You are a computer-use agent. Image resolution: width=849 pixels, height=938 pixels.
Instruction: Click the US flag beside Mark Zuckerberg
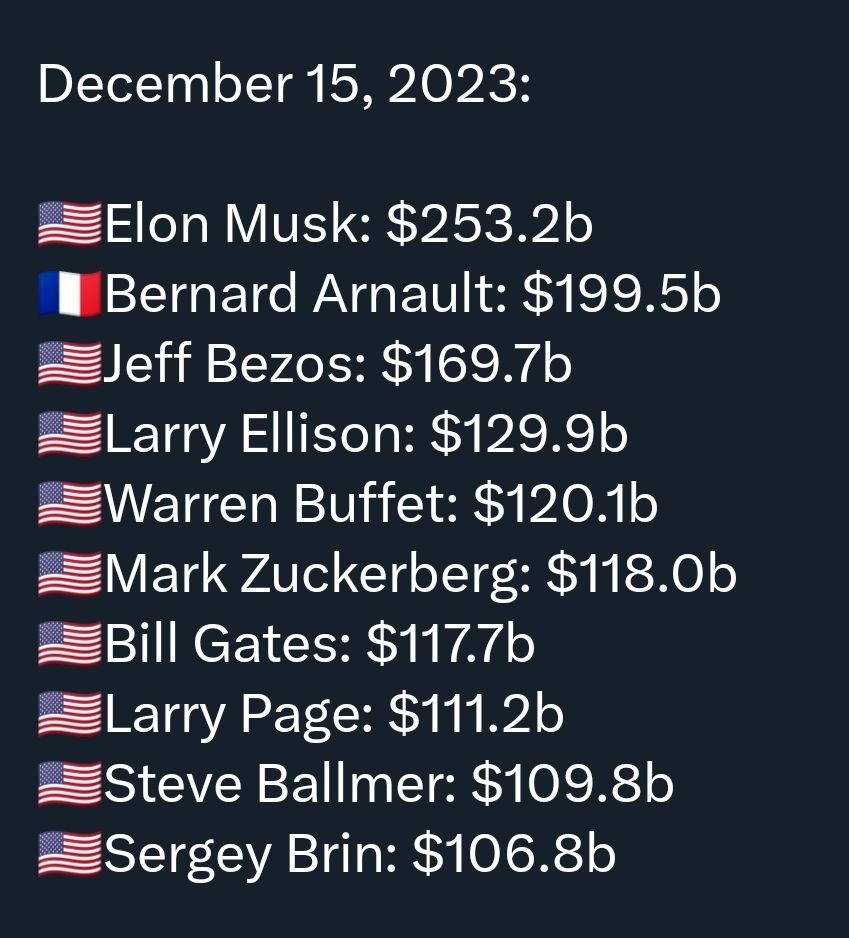(69, 574)
